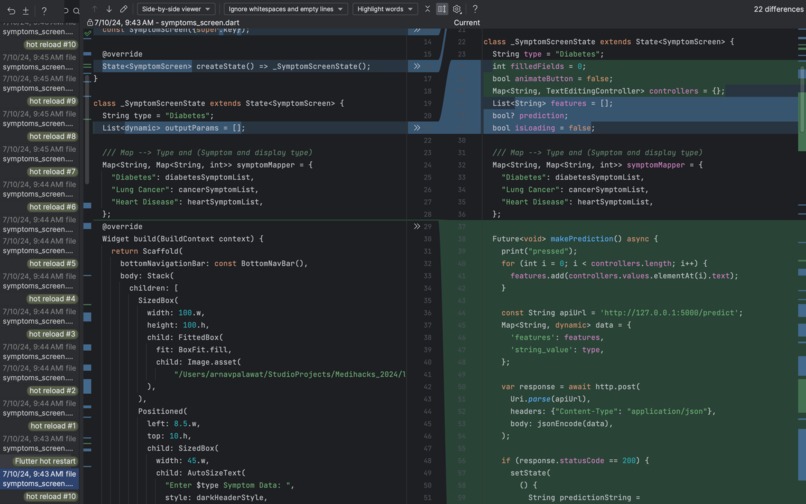The width and height of the screenshot is (806, 504).
Task: Click the highlighted 9:43 AM revision entry
Action: click(40, 479)
